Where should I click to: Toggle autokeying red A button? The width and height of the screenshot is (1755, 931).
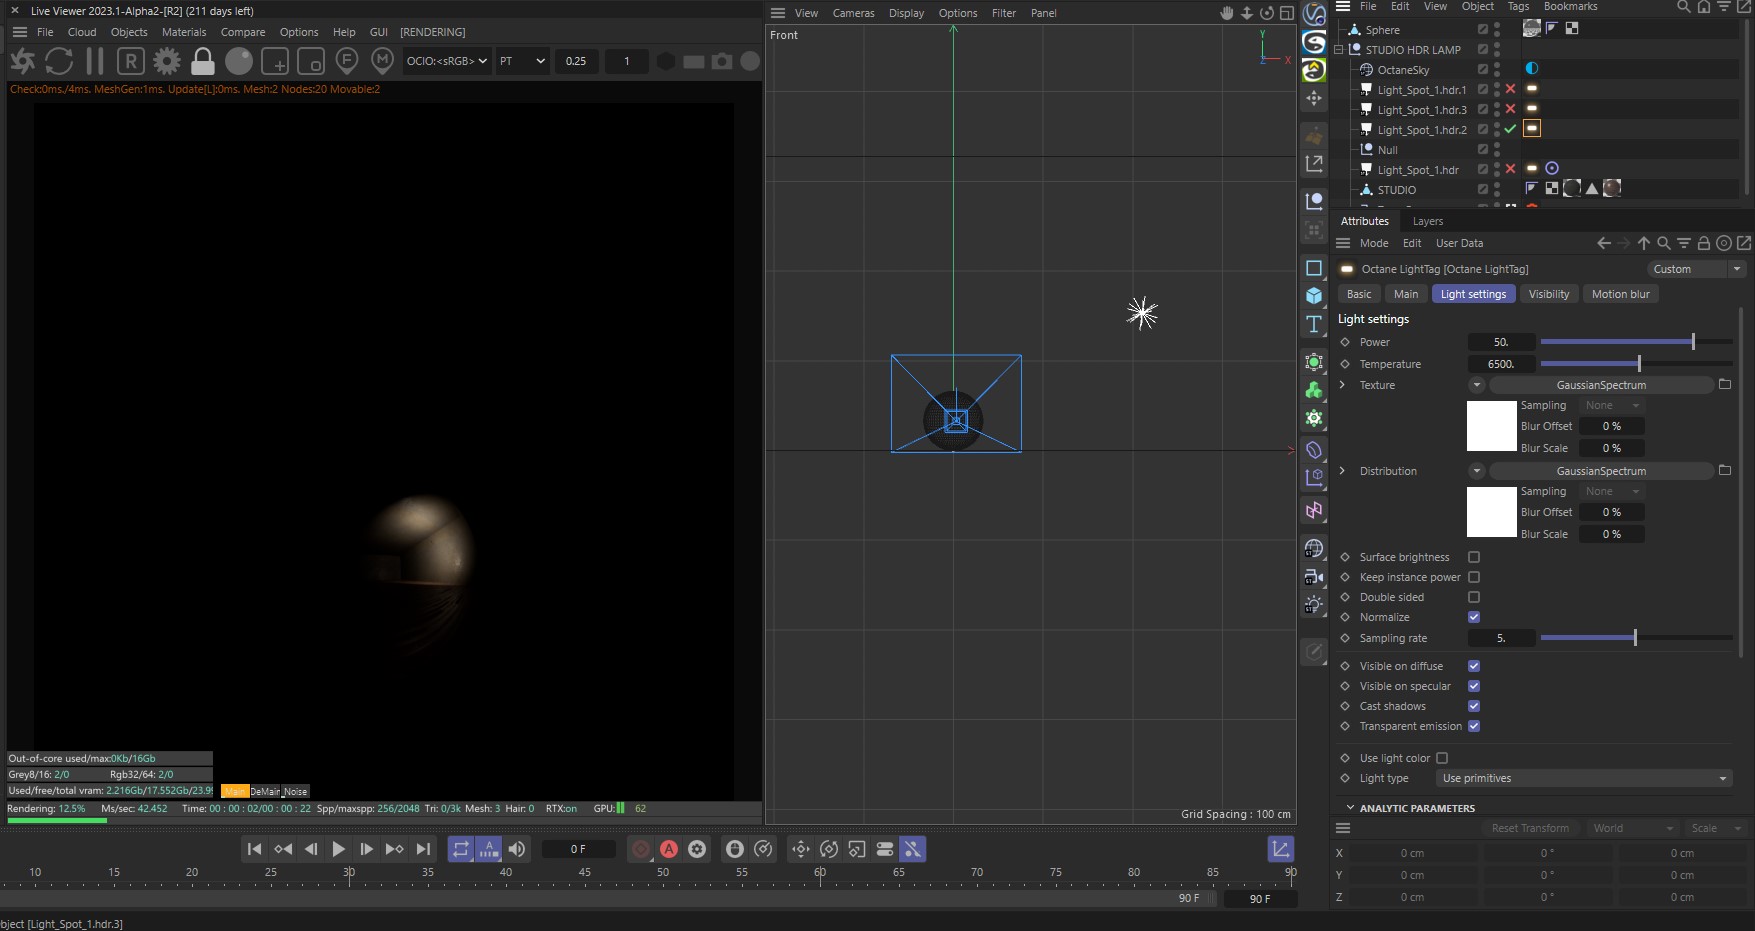(669, 849)
